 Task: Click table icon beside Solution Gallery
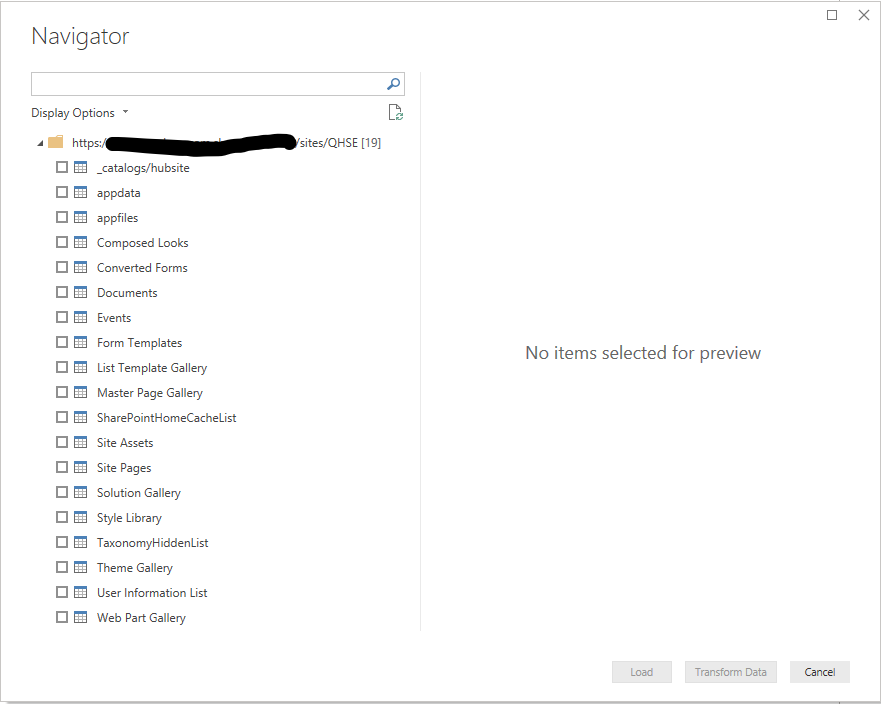[81, 492]
